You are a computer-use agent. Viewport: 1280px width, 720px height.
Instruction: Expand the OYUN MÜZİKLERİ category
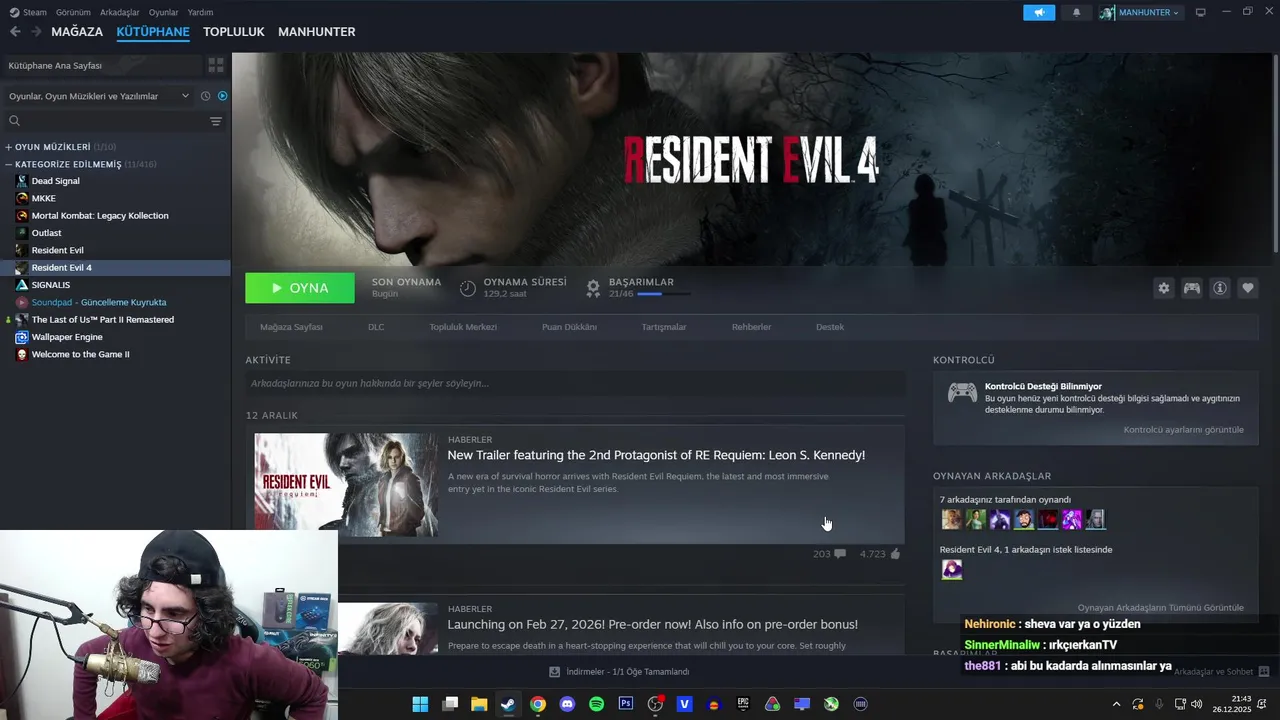pyautogui.click(x=8, y=147)
